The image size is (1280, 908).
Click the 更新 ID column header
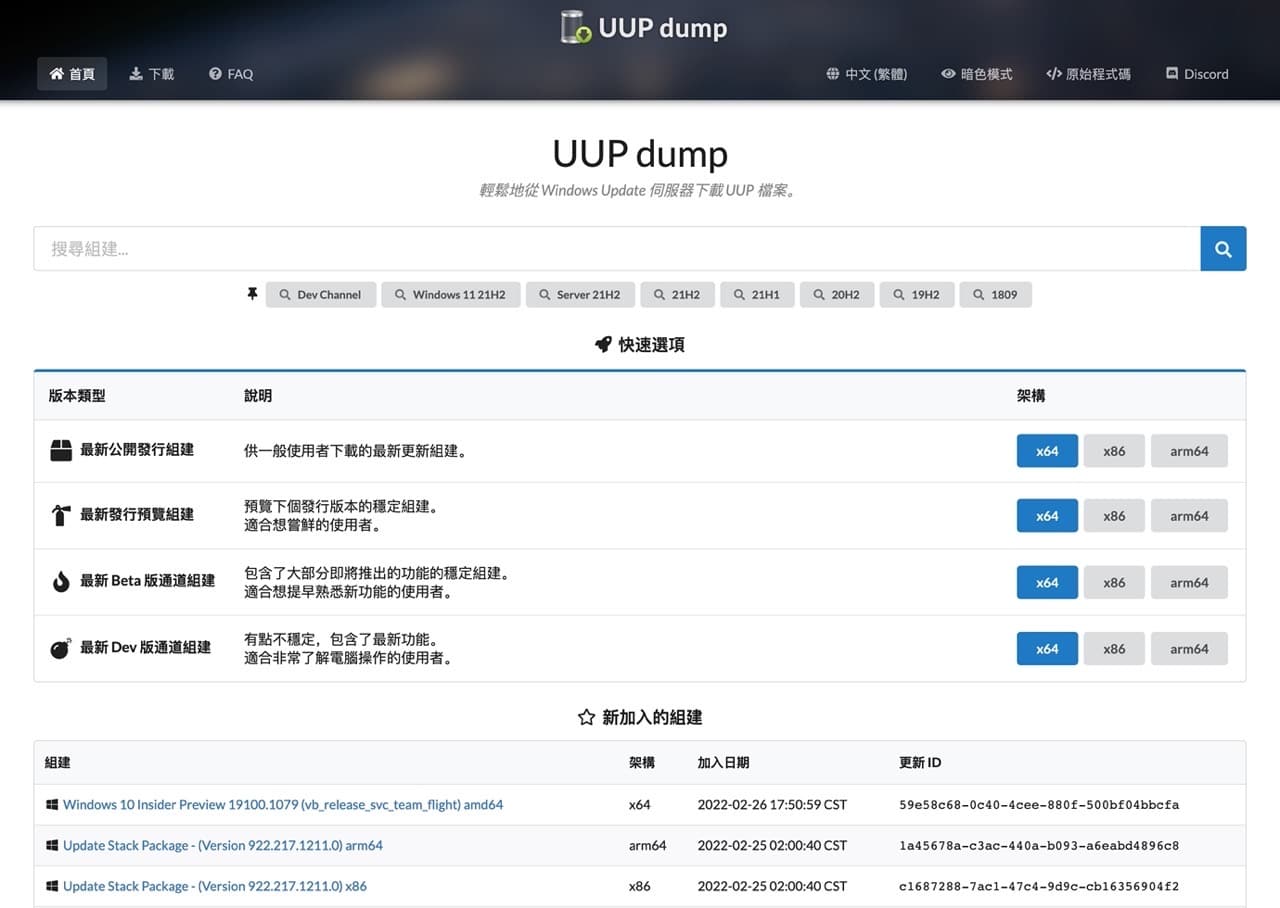(920, 763)
